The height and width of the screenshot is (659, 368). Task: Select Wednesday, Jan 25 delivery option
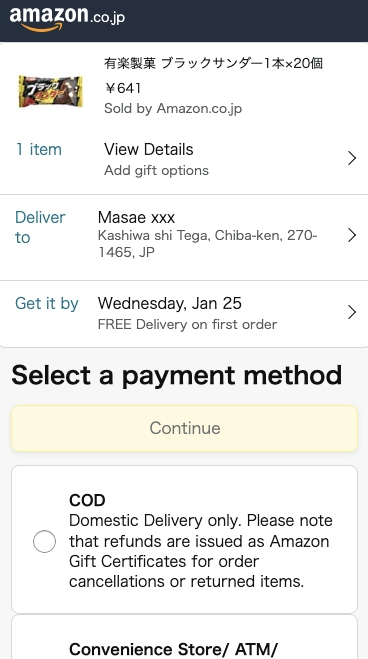pos(170,303)
